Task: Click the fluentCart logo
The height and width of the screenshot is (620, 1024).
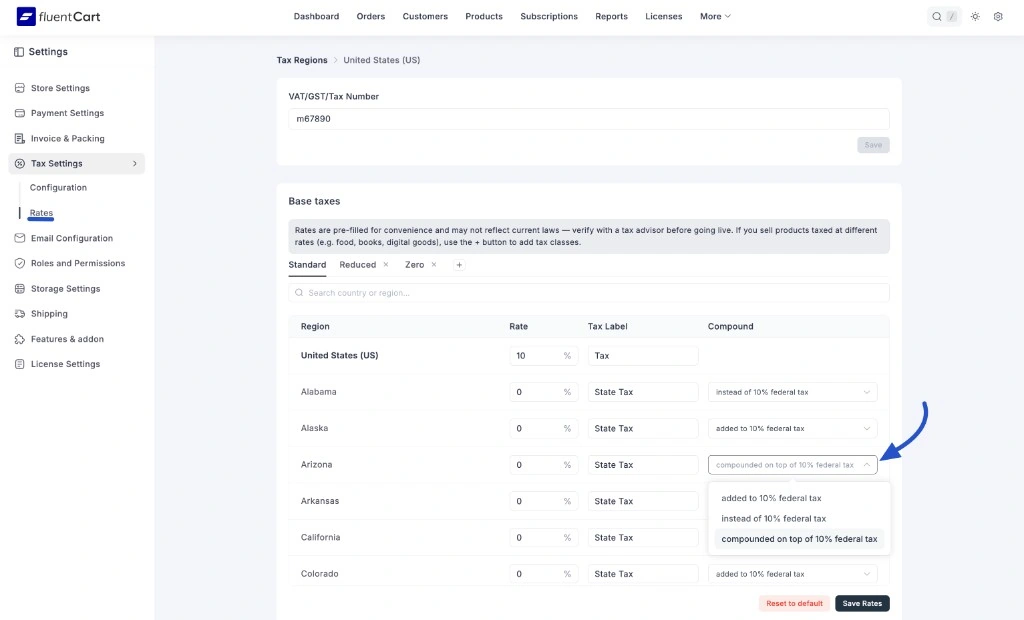Action: (x=58, y=16)
